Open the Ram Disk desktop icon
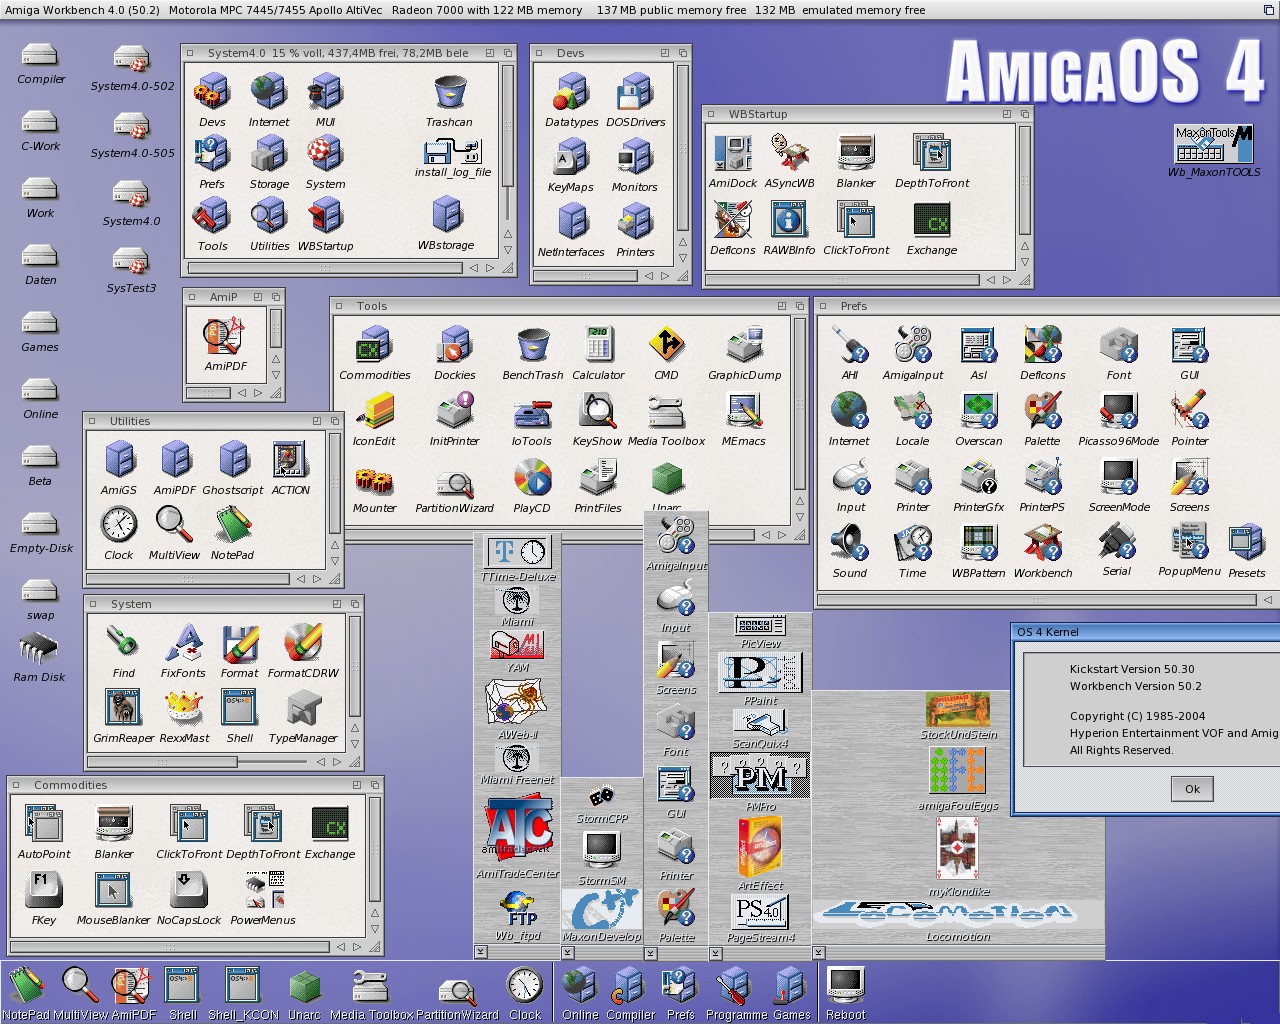 (x=39, y=650)
